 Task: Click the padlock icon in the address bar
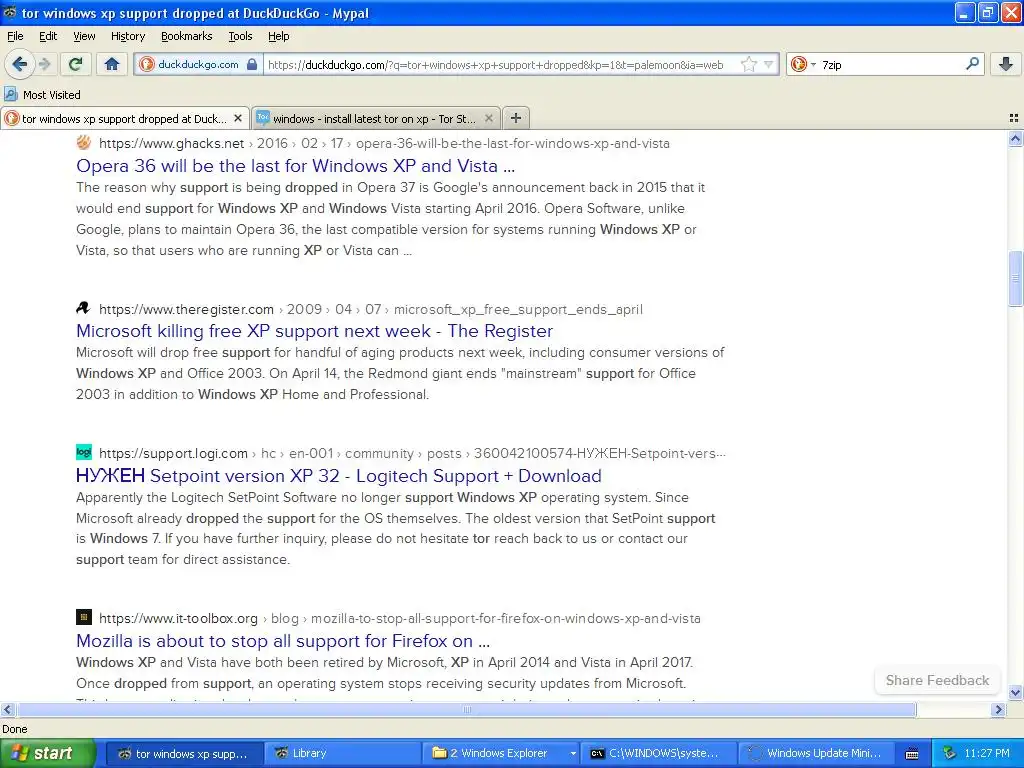click(x=252, y=64)
